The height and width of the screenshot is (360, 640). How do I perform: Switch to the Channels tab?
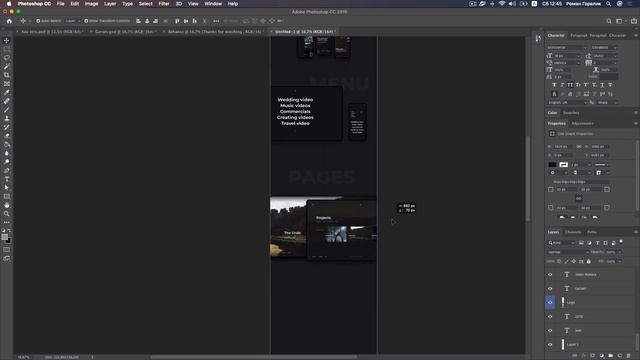(x=573, y=232)
